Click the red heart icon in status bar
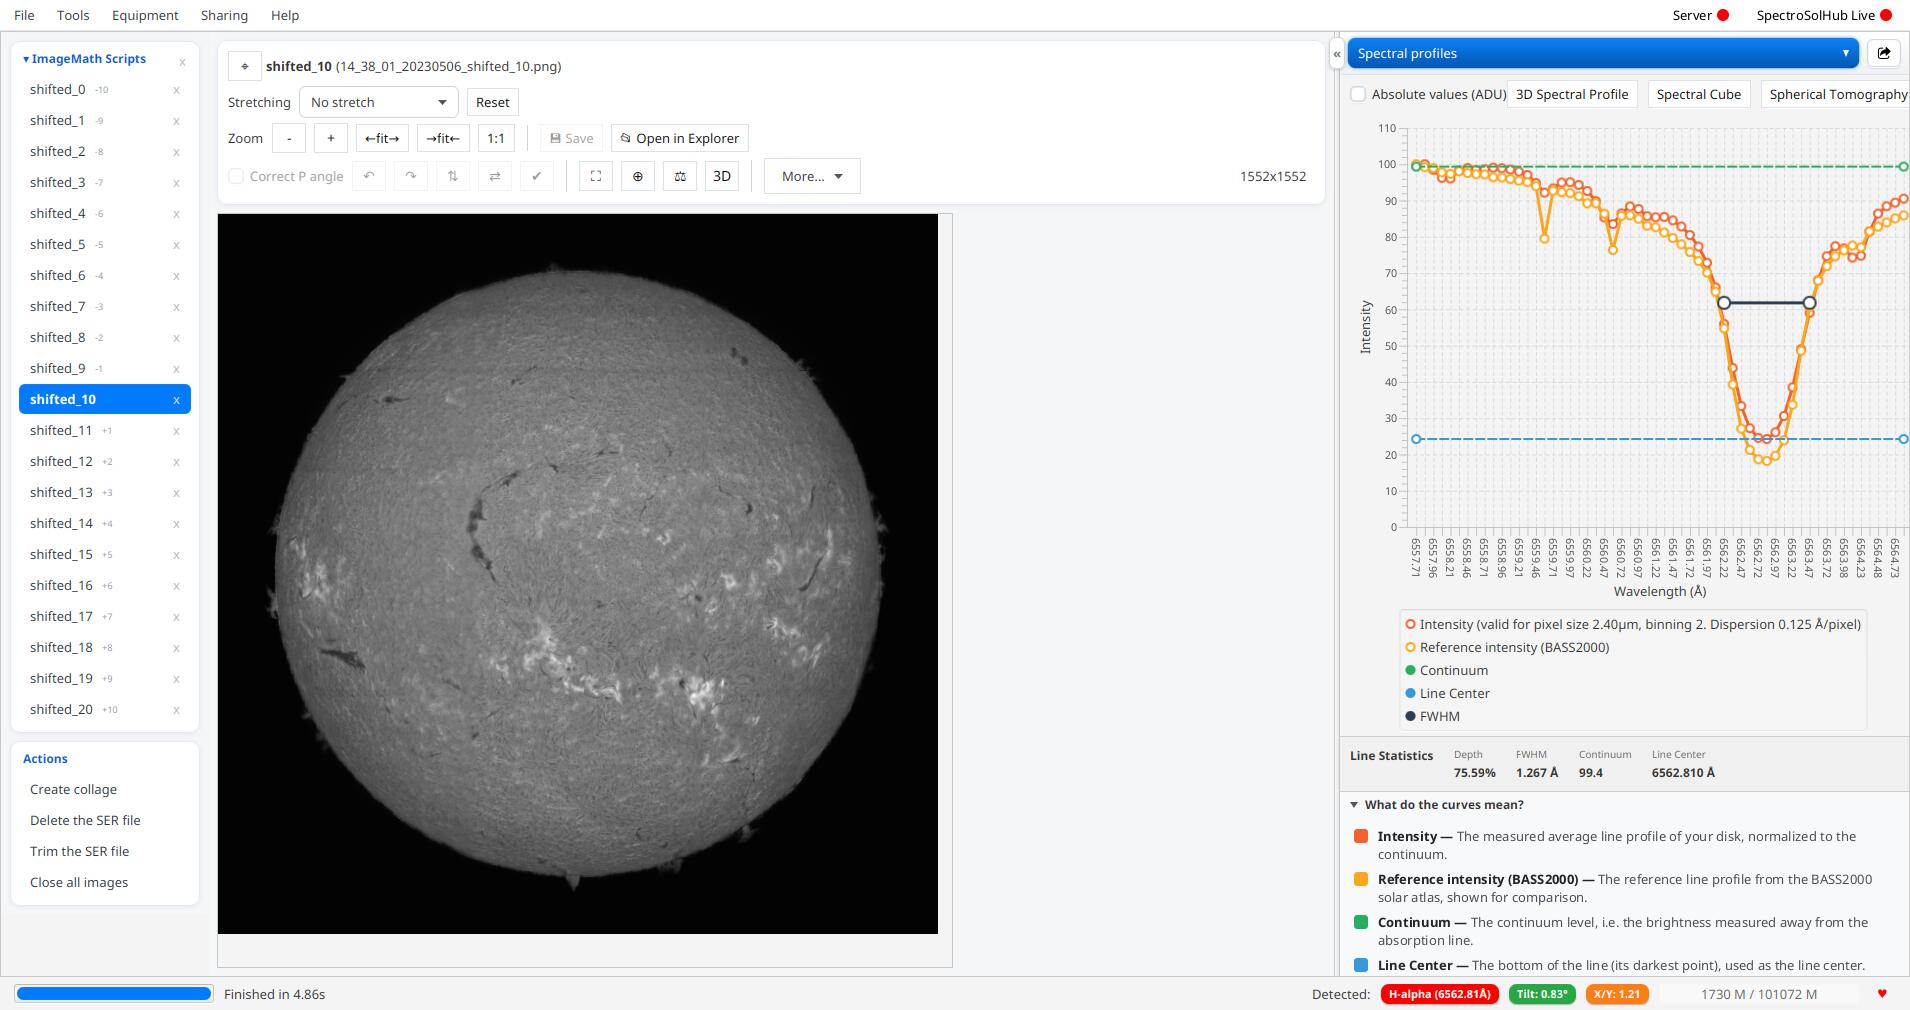Image resolution: width=1910 pixels, height=1010 pixels. 1882,994
